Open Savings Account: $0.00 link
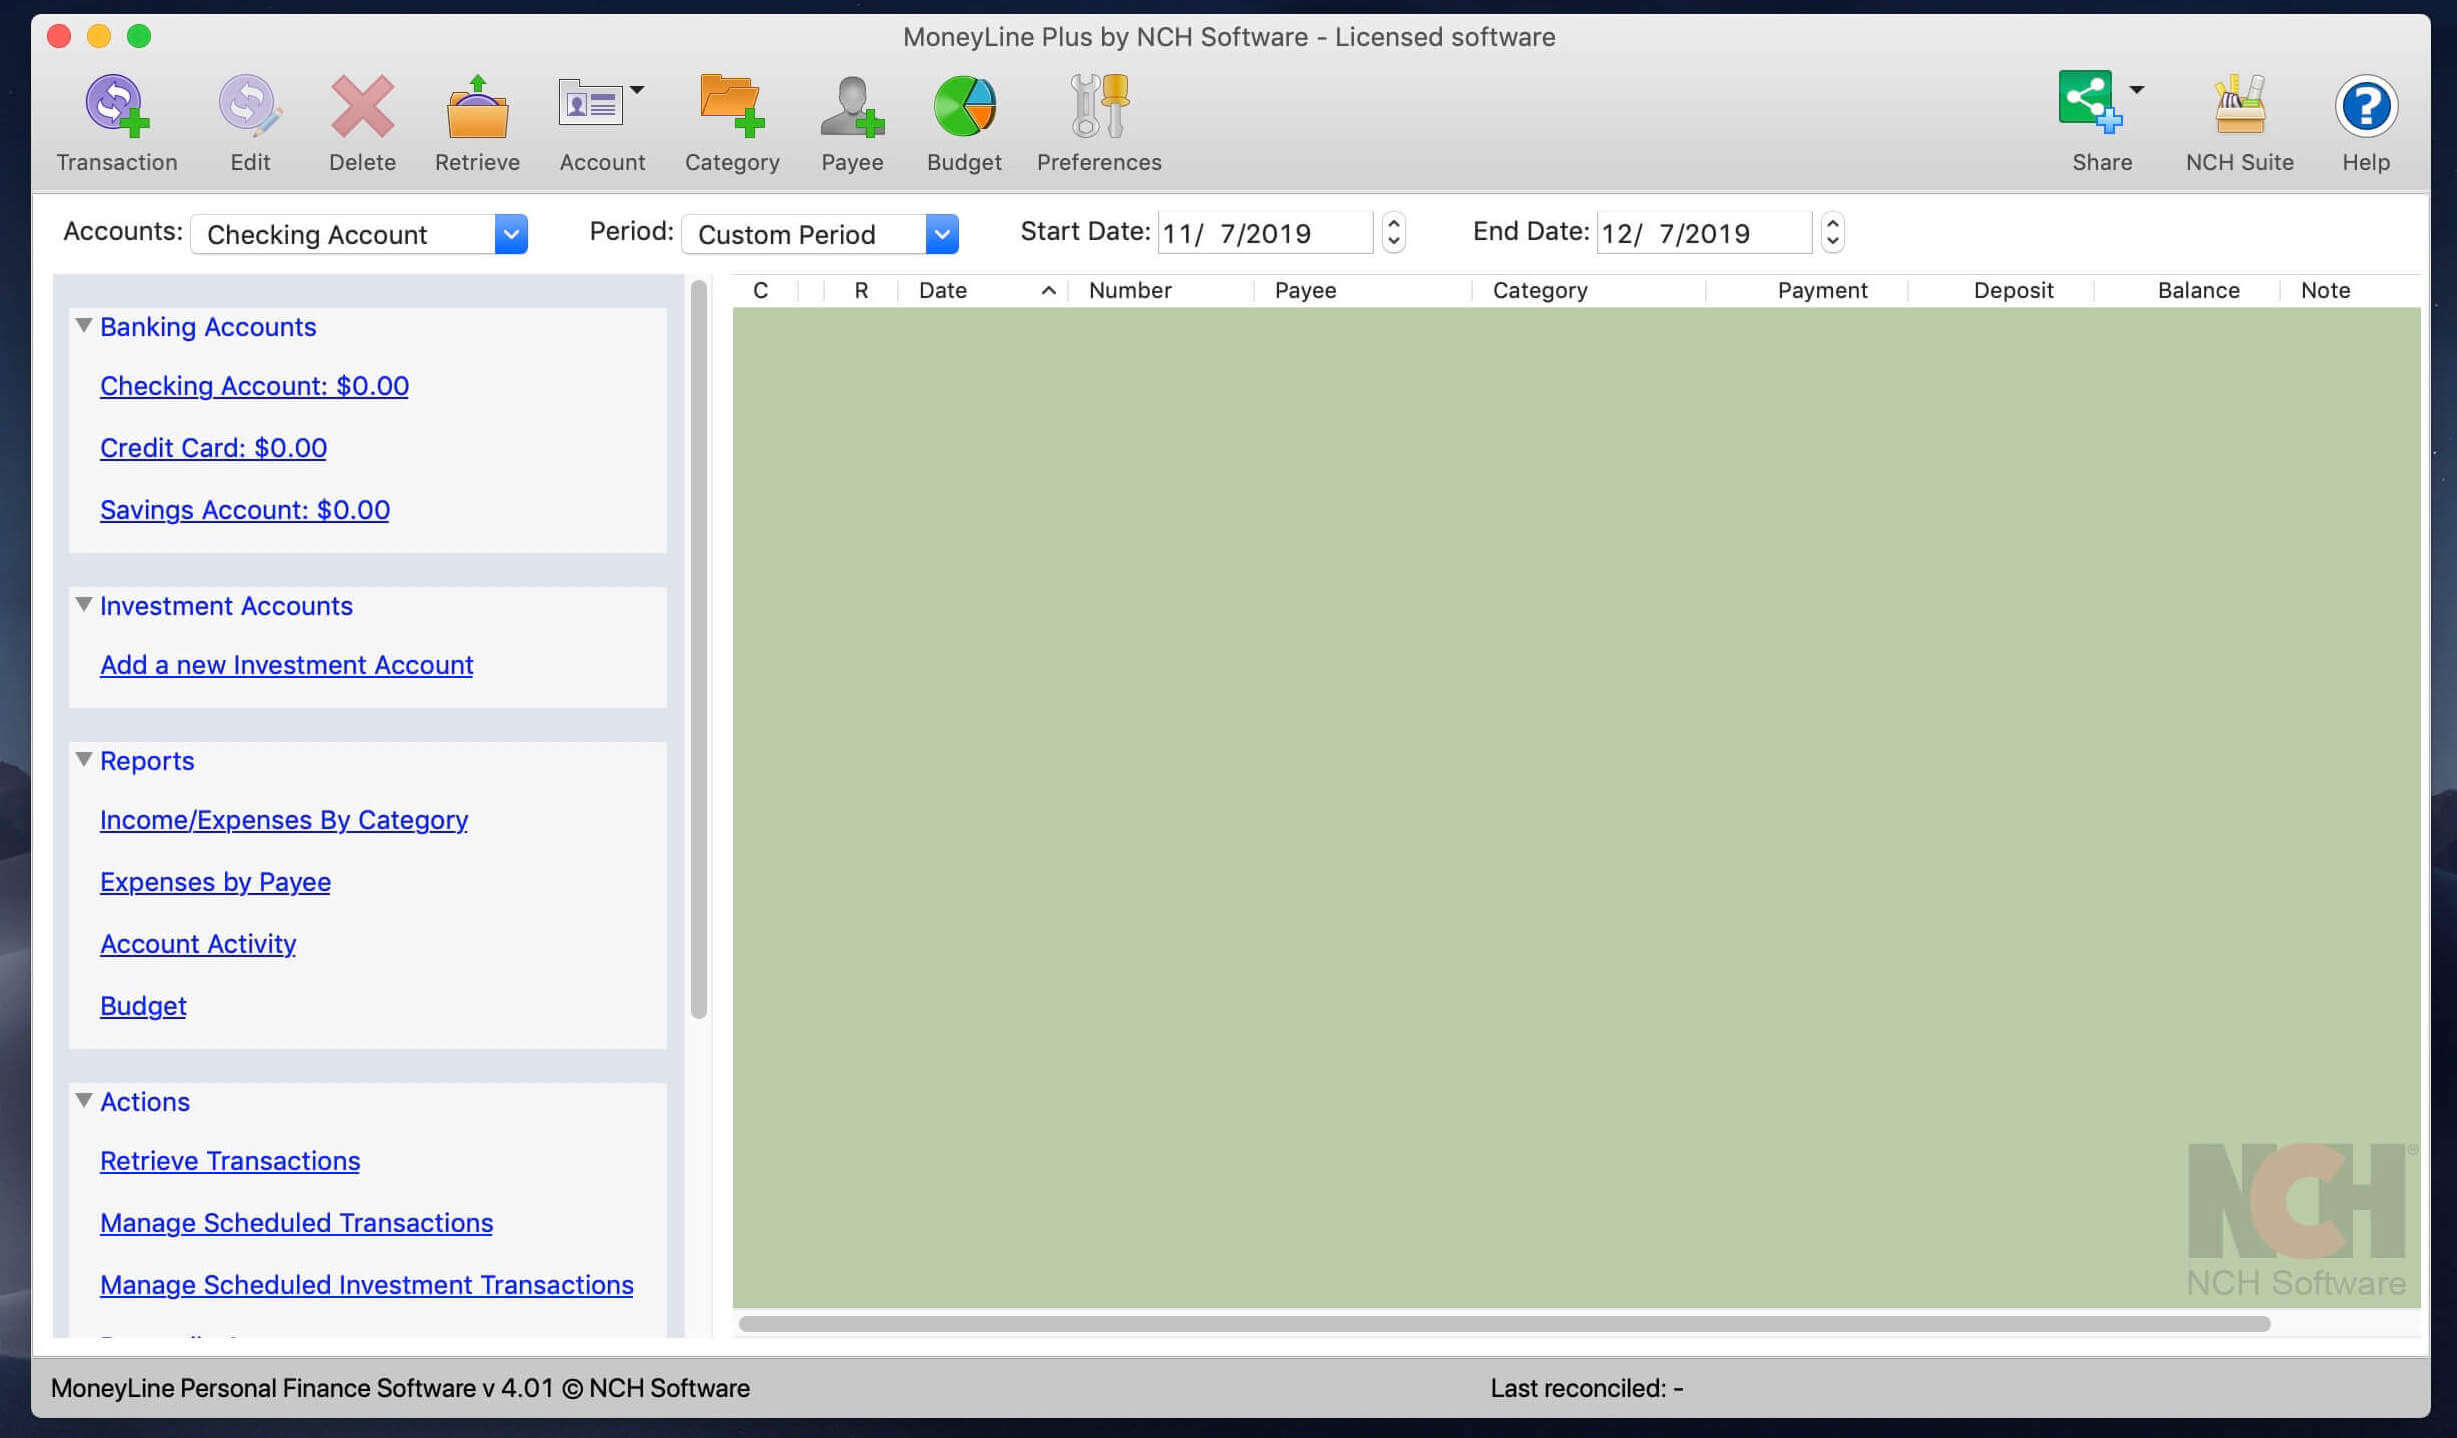 coord(245,510)
